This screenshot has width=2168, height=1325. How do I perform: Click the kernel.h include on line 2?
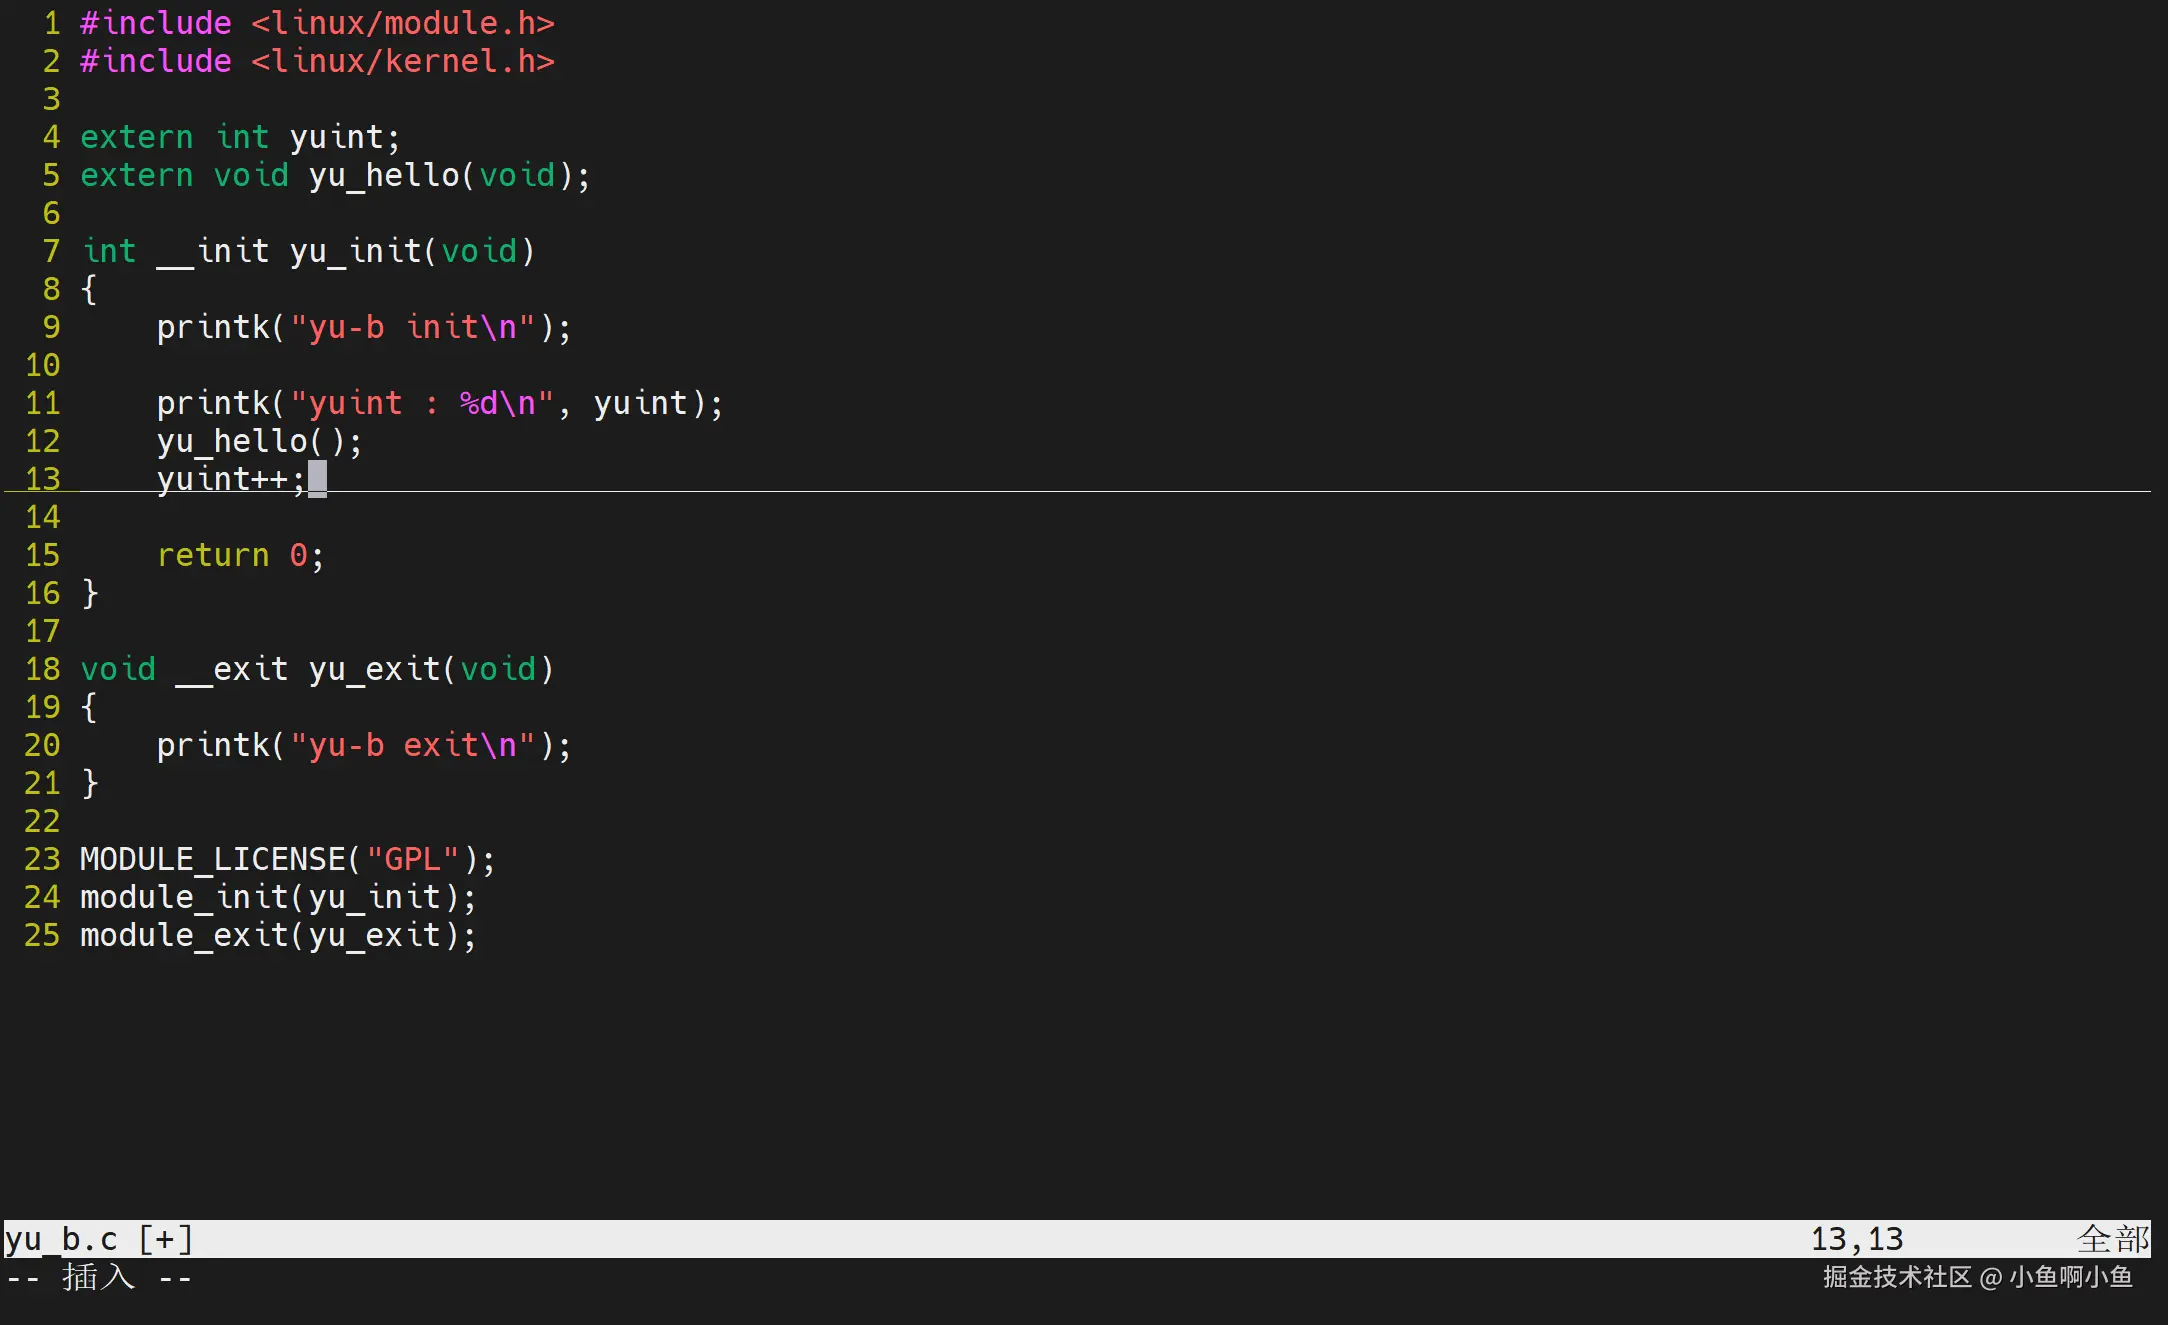pyautogui.click(x=402, y=61)
